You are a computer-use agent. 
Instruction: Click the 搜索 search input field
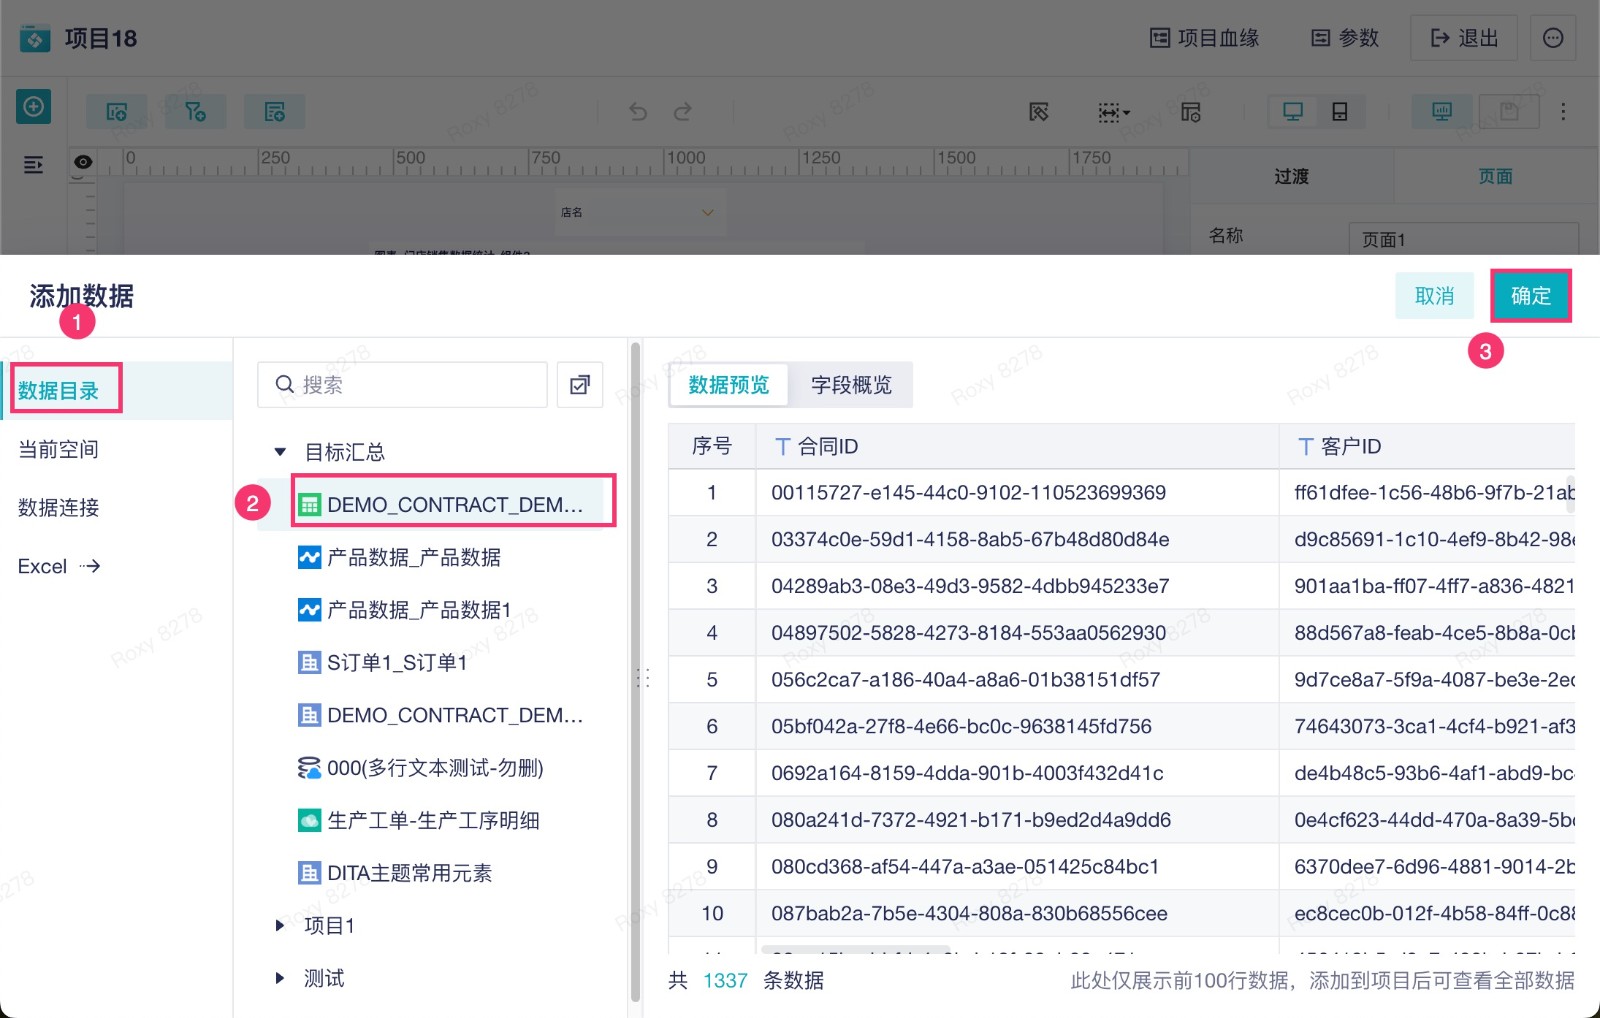pyautogui.click(x=402, y=385)
